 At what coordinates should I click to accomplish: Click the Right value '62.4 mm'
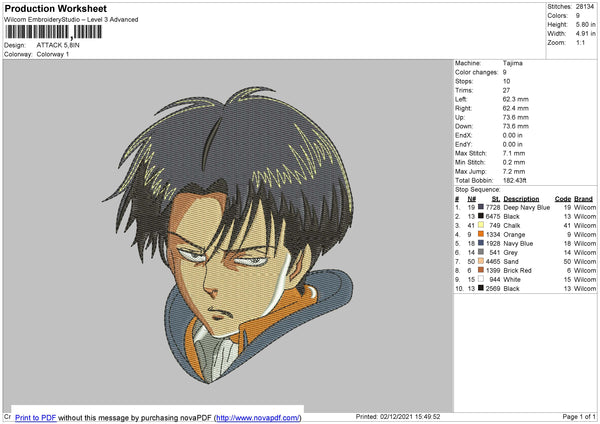[515, 108]
